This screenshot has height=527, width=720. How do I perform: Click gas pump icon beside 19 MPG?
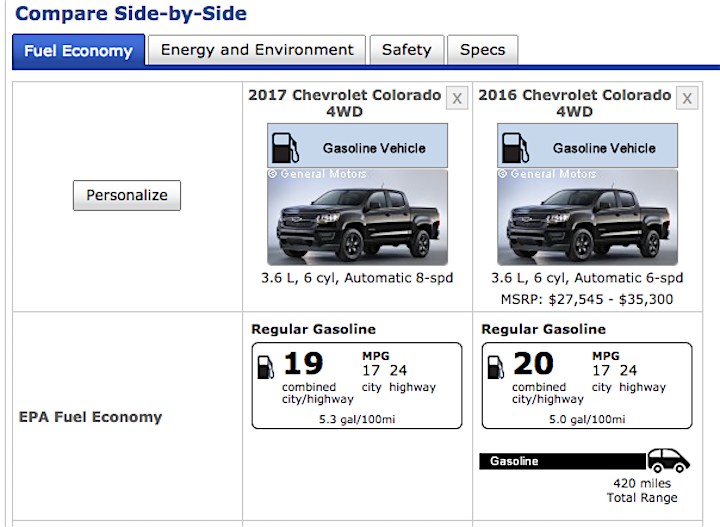pos(265,367)
